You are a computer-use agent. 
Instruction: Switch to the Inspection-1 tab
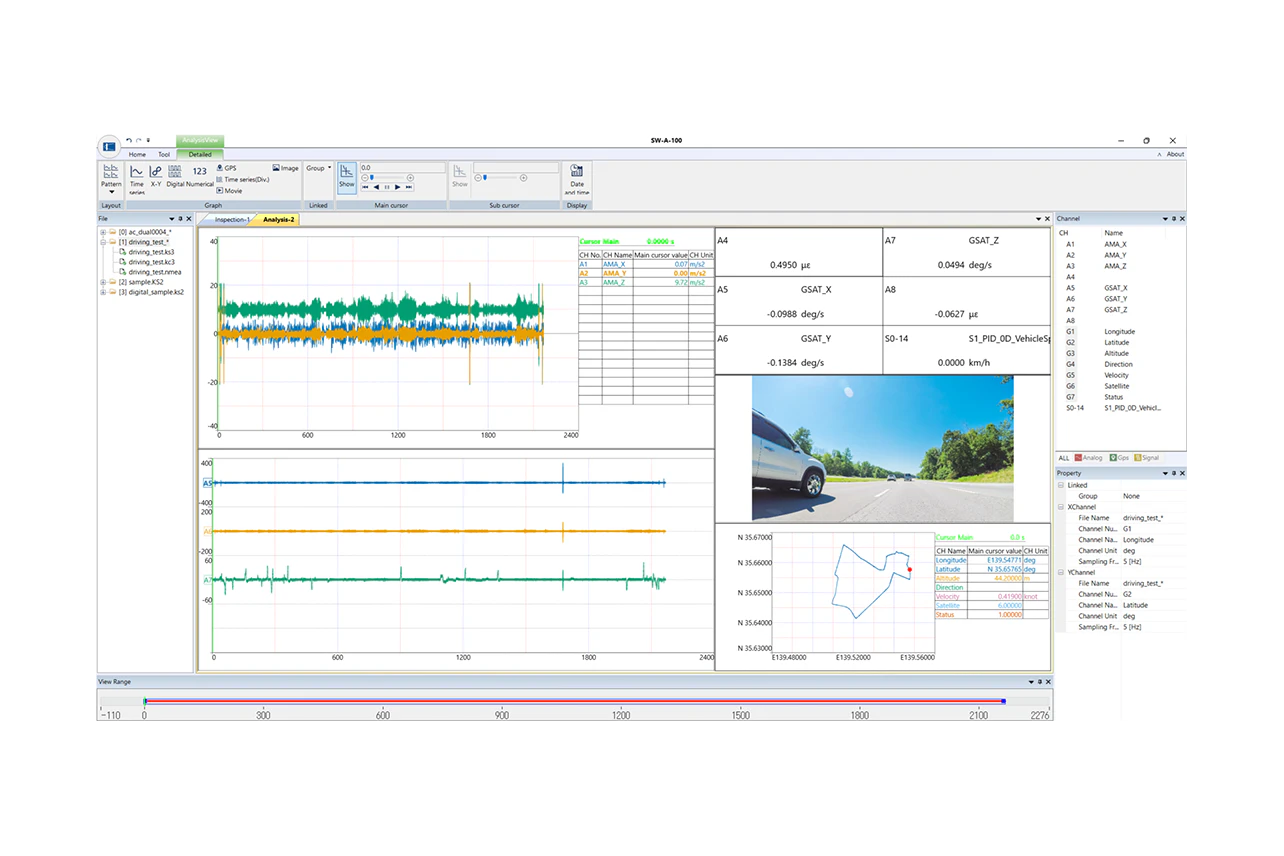[x=231, y=219]
